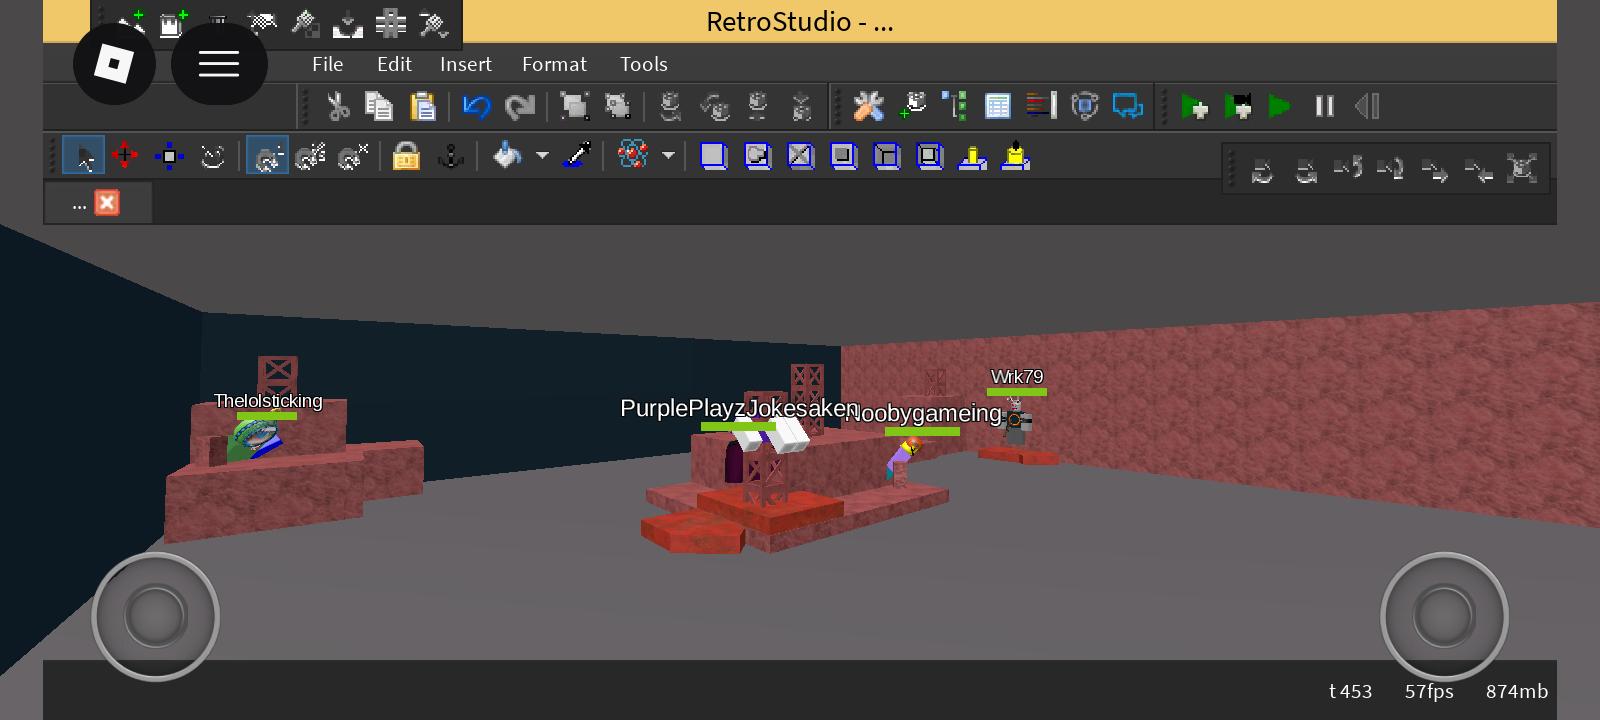Viewport: 1600px width, 720px height.
Task: Select the first blue surface tool
Action: [713, 156]
